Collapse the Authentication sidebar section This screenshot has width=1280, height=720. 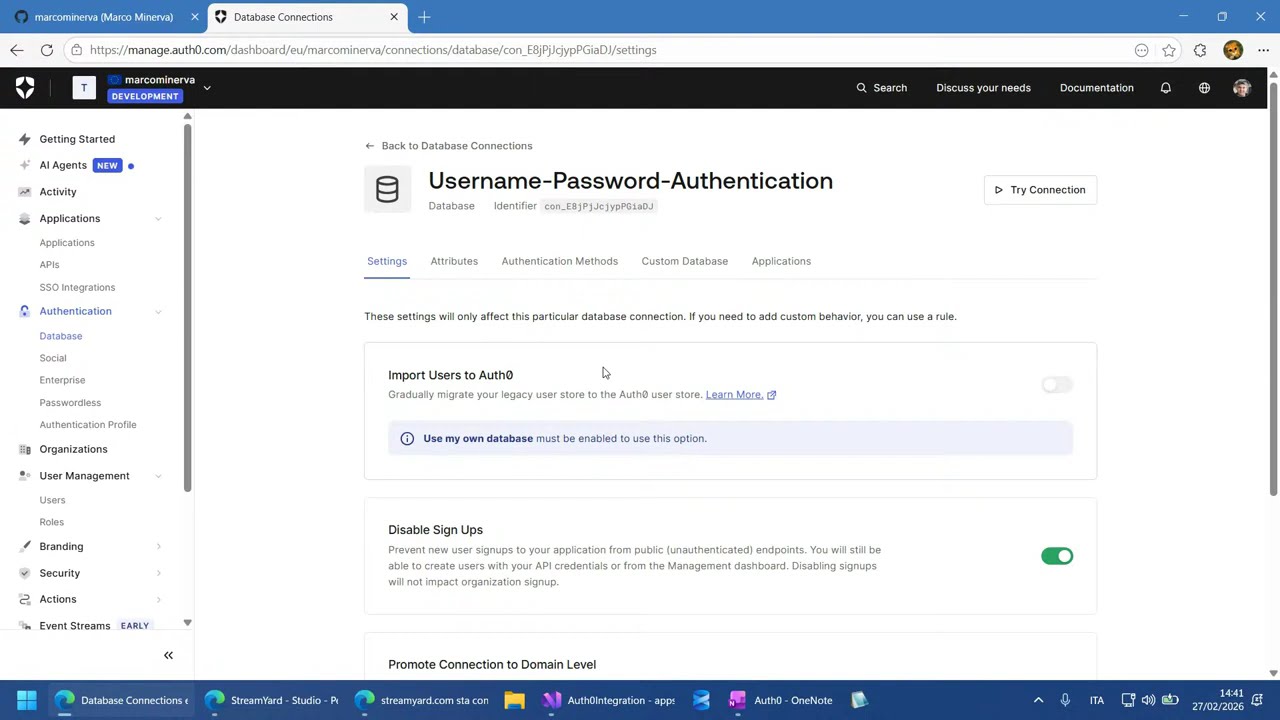tap(158, 312)
